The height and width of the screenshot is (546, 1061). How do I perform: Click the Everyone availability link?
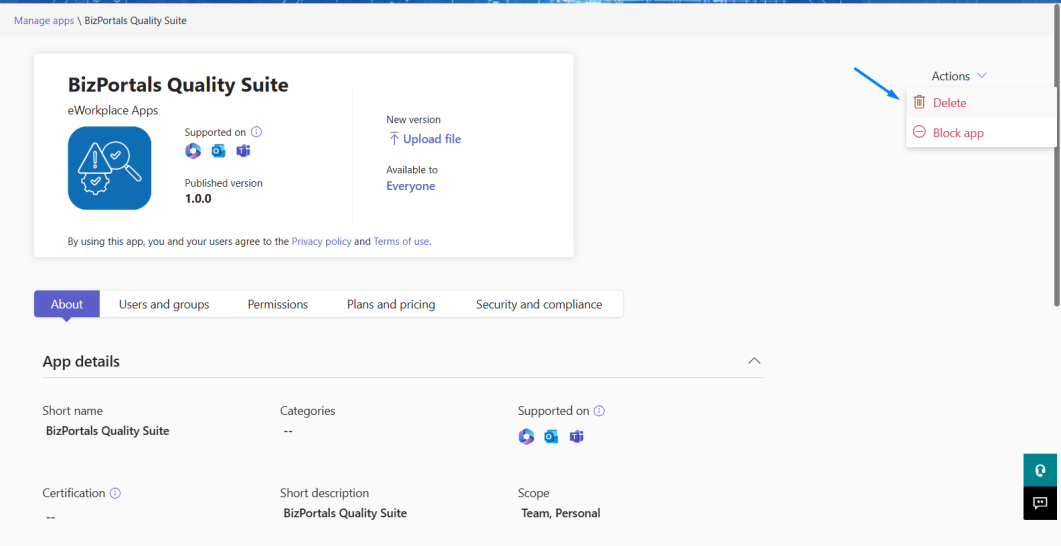point(411,186)
